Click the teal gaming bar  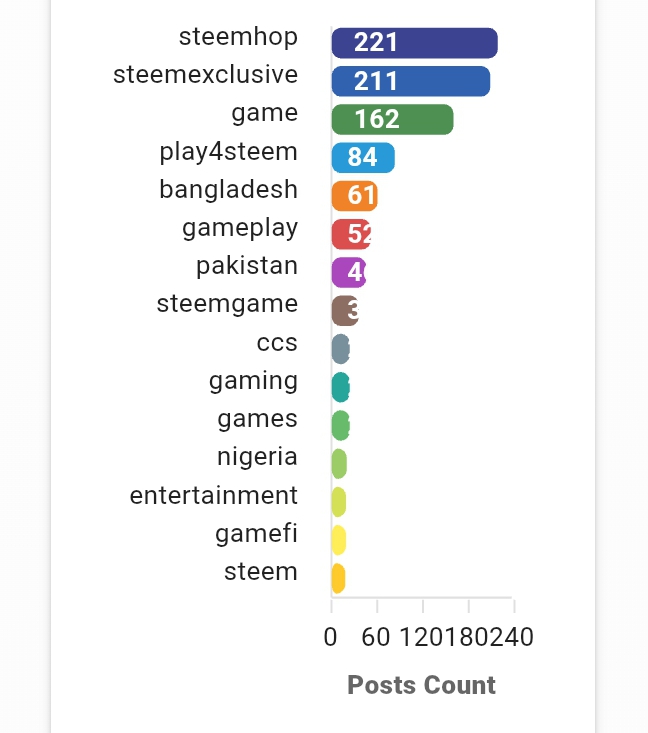340,387
